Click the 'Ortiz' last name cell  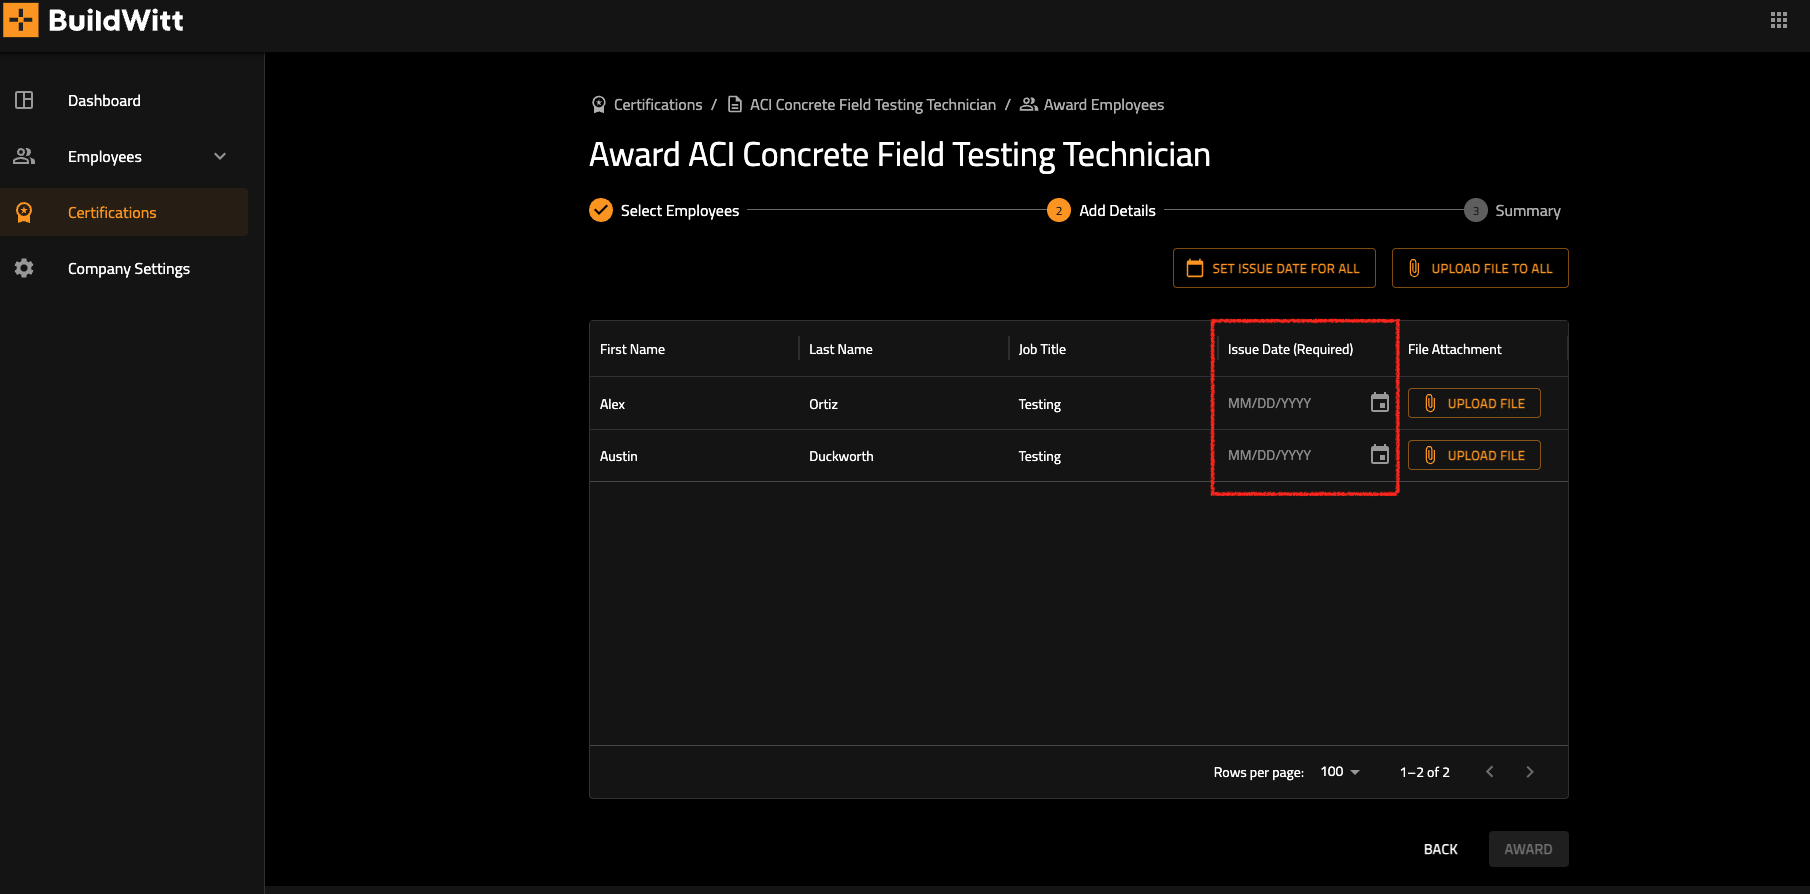[823, 404]
